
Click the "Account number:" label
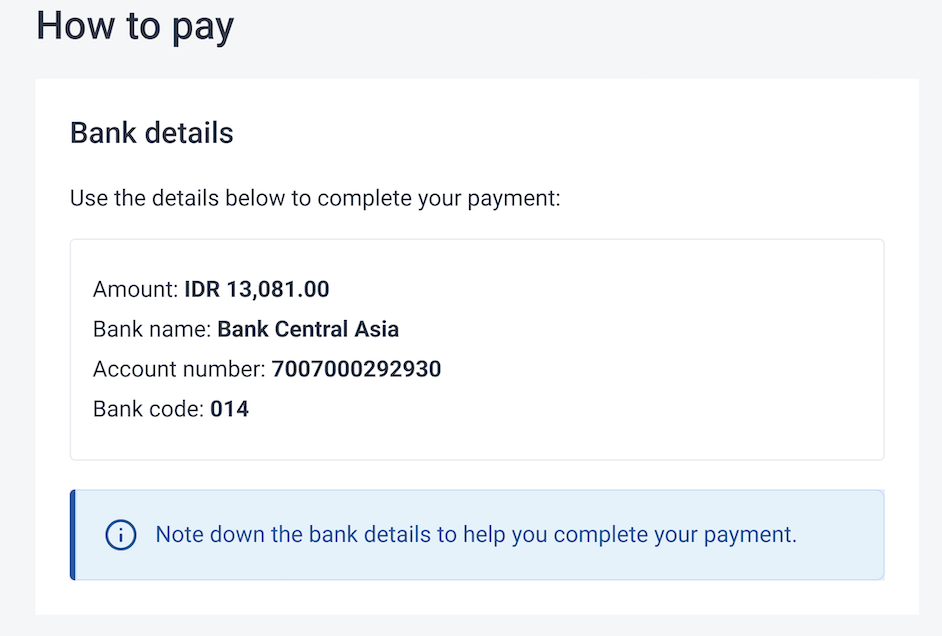[x=180, y=369]
